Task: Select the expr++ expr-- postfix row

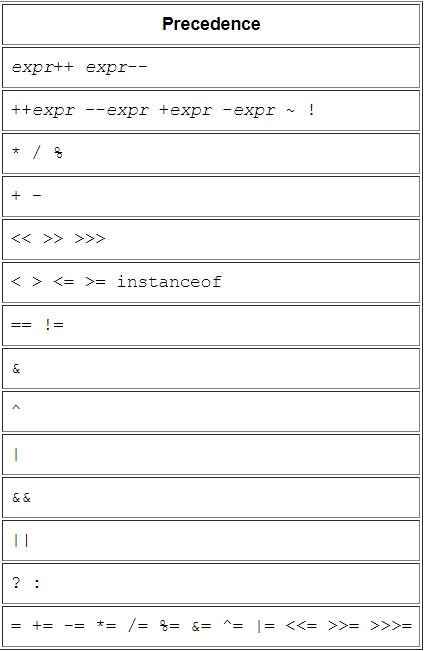Action: pyautogui.click(x=211, y=67)
